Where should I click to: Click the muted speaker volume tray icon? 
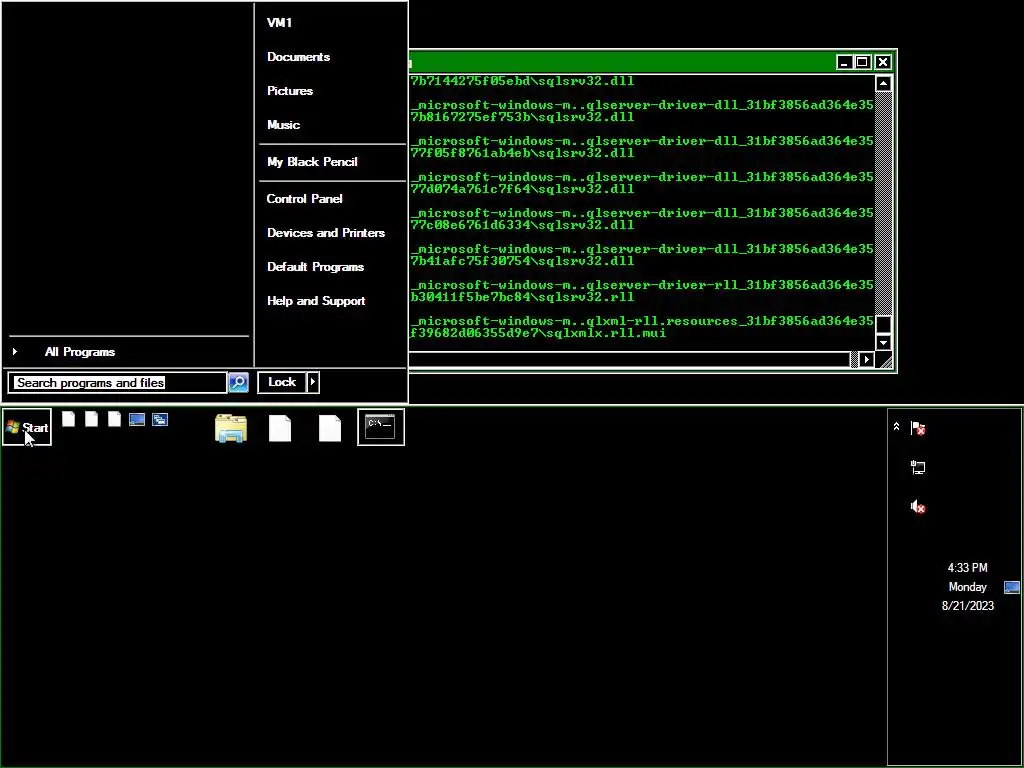(918, 506)
